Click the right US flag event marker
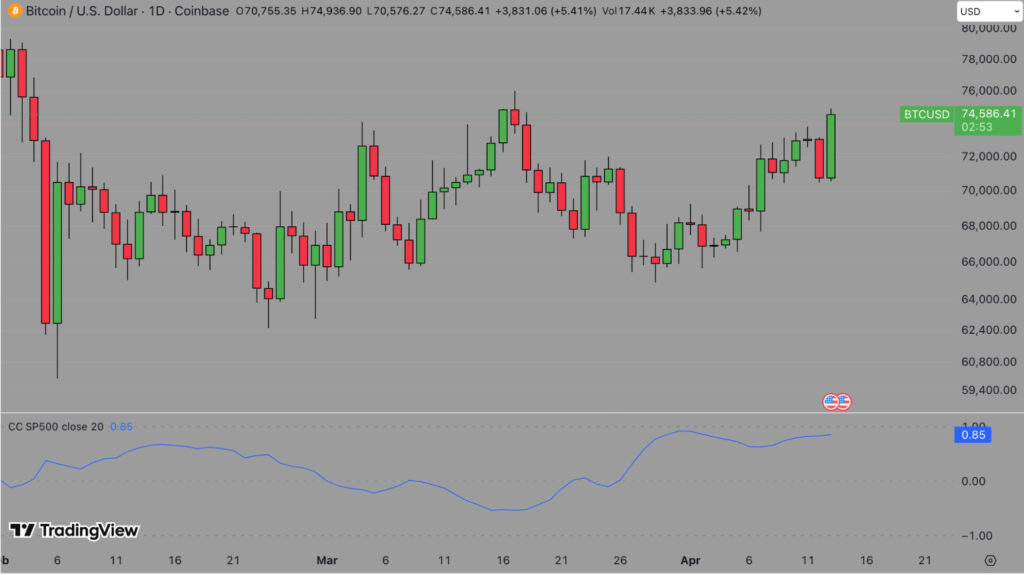Image resolution: width=1024 pixels, height=575 pixels. point(843,402)
